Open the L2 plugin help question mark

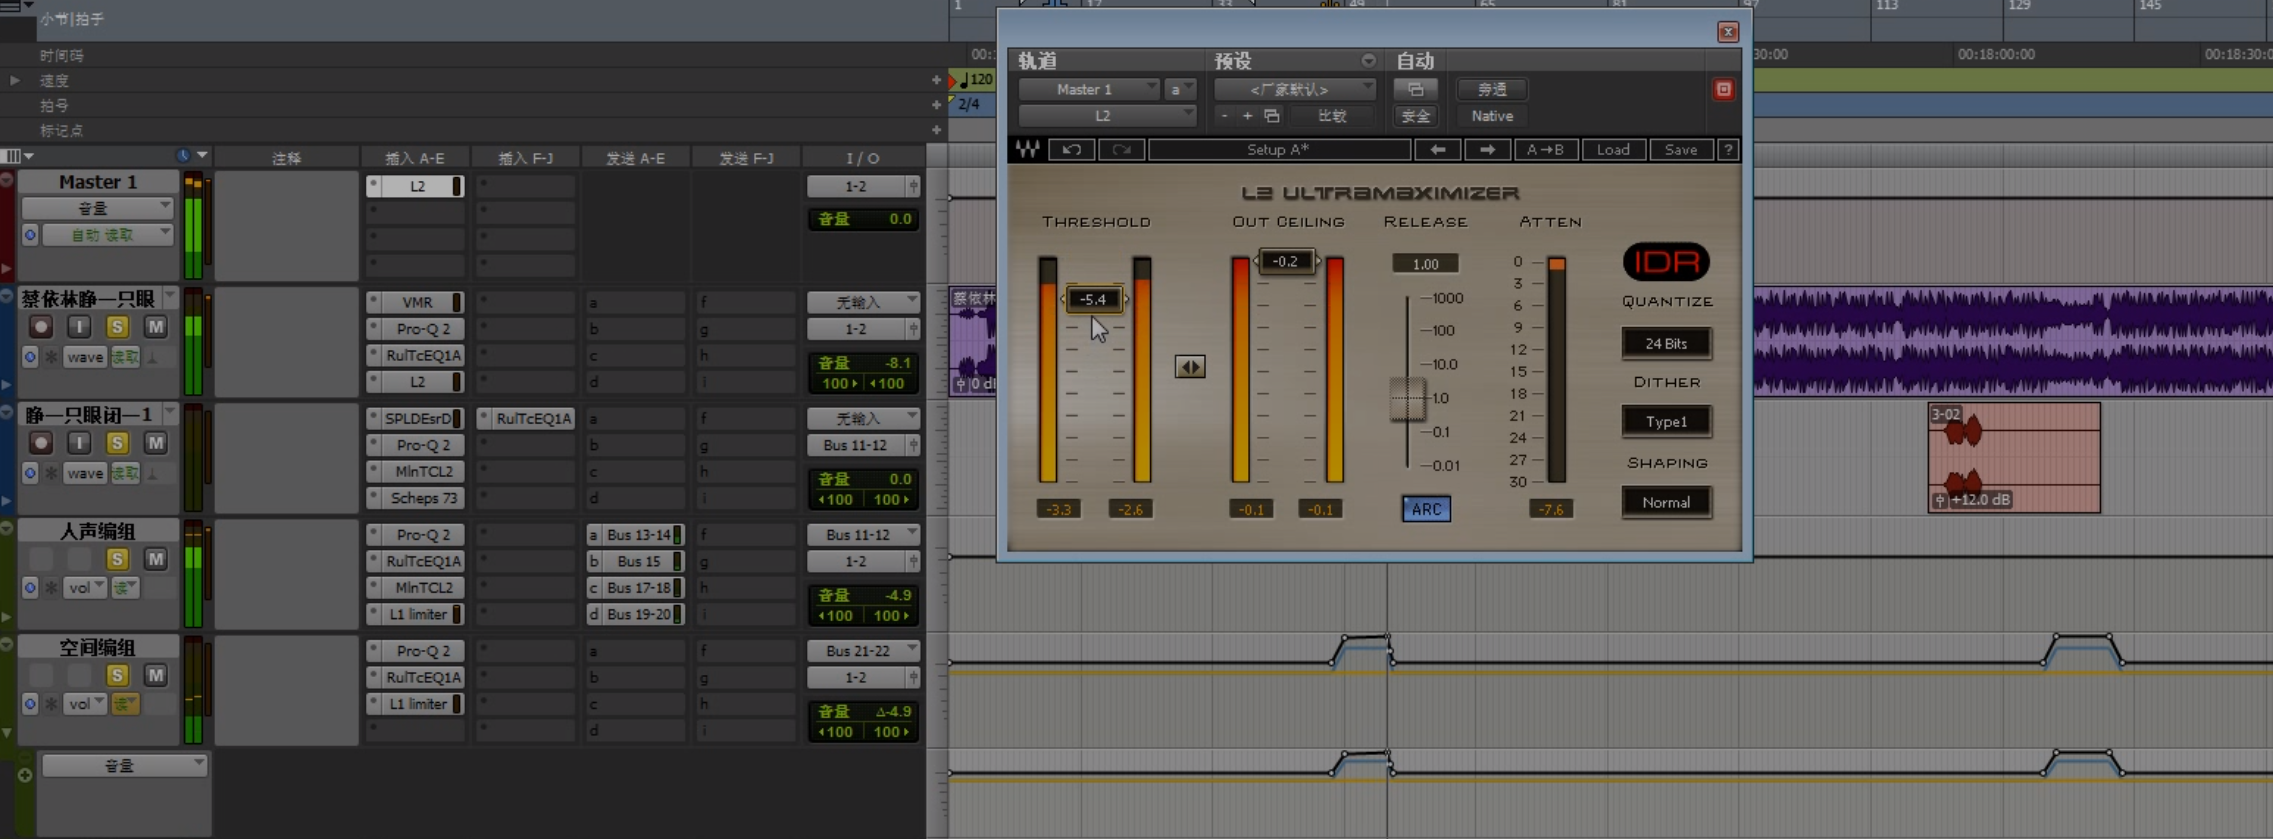click(x=1727, y=150)
